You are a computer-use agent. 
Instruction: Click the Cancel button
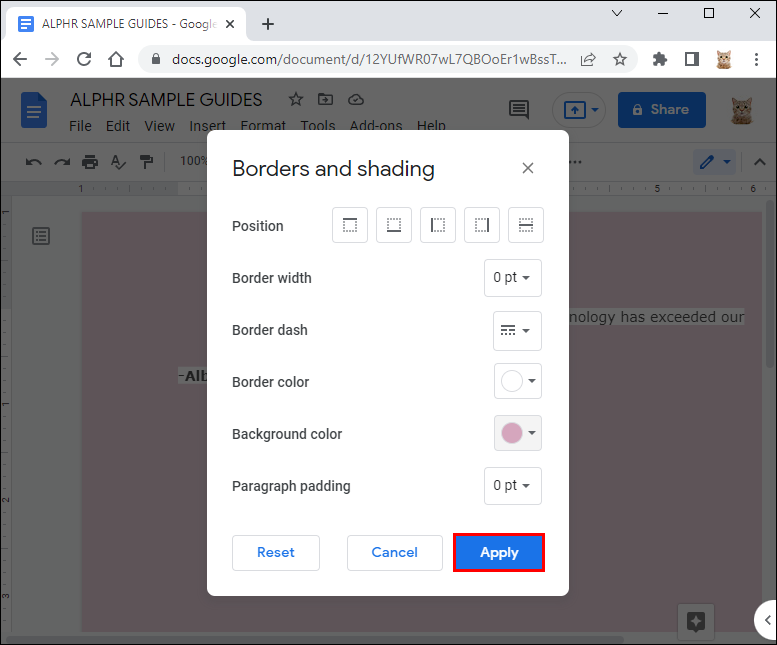click(x=395, y=553)
